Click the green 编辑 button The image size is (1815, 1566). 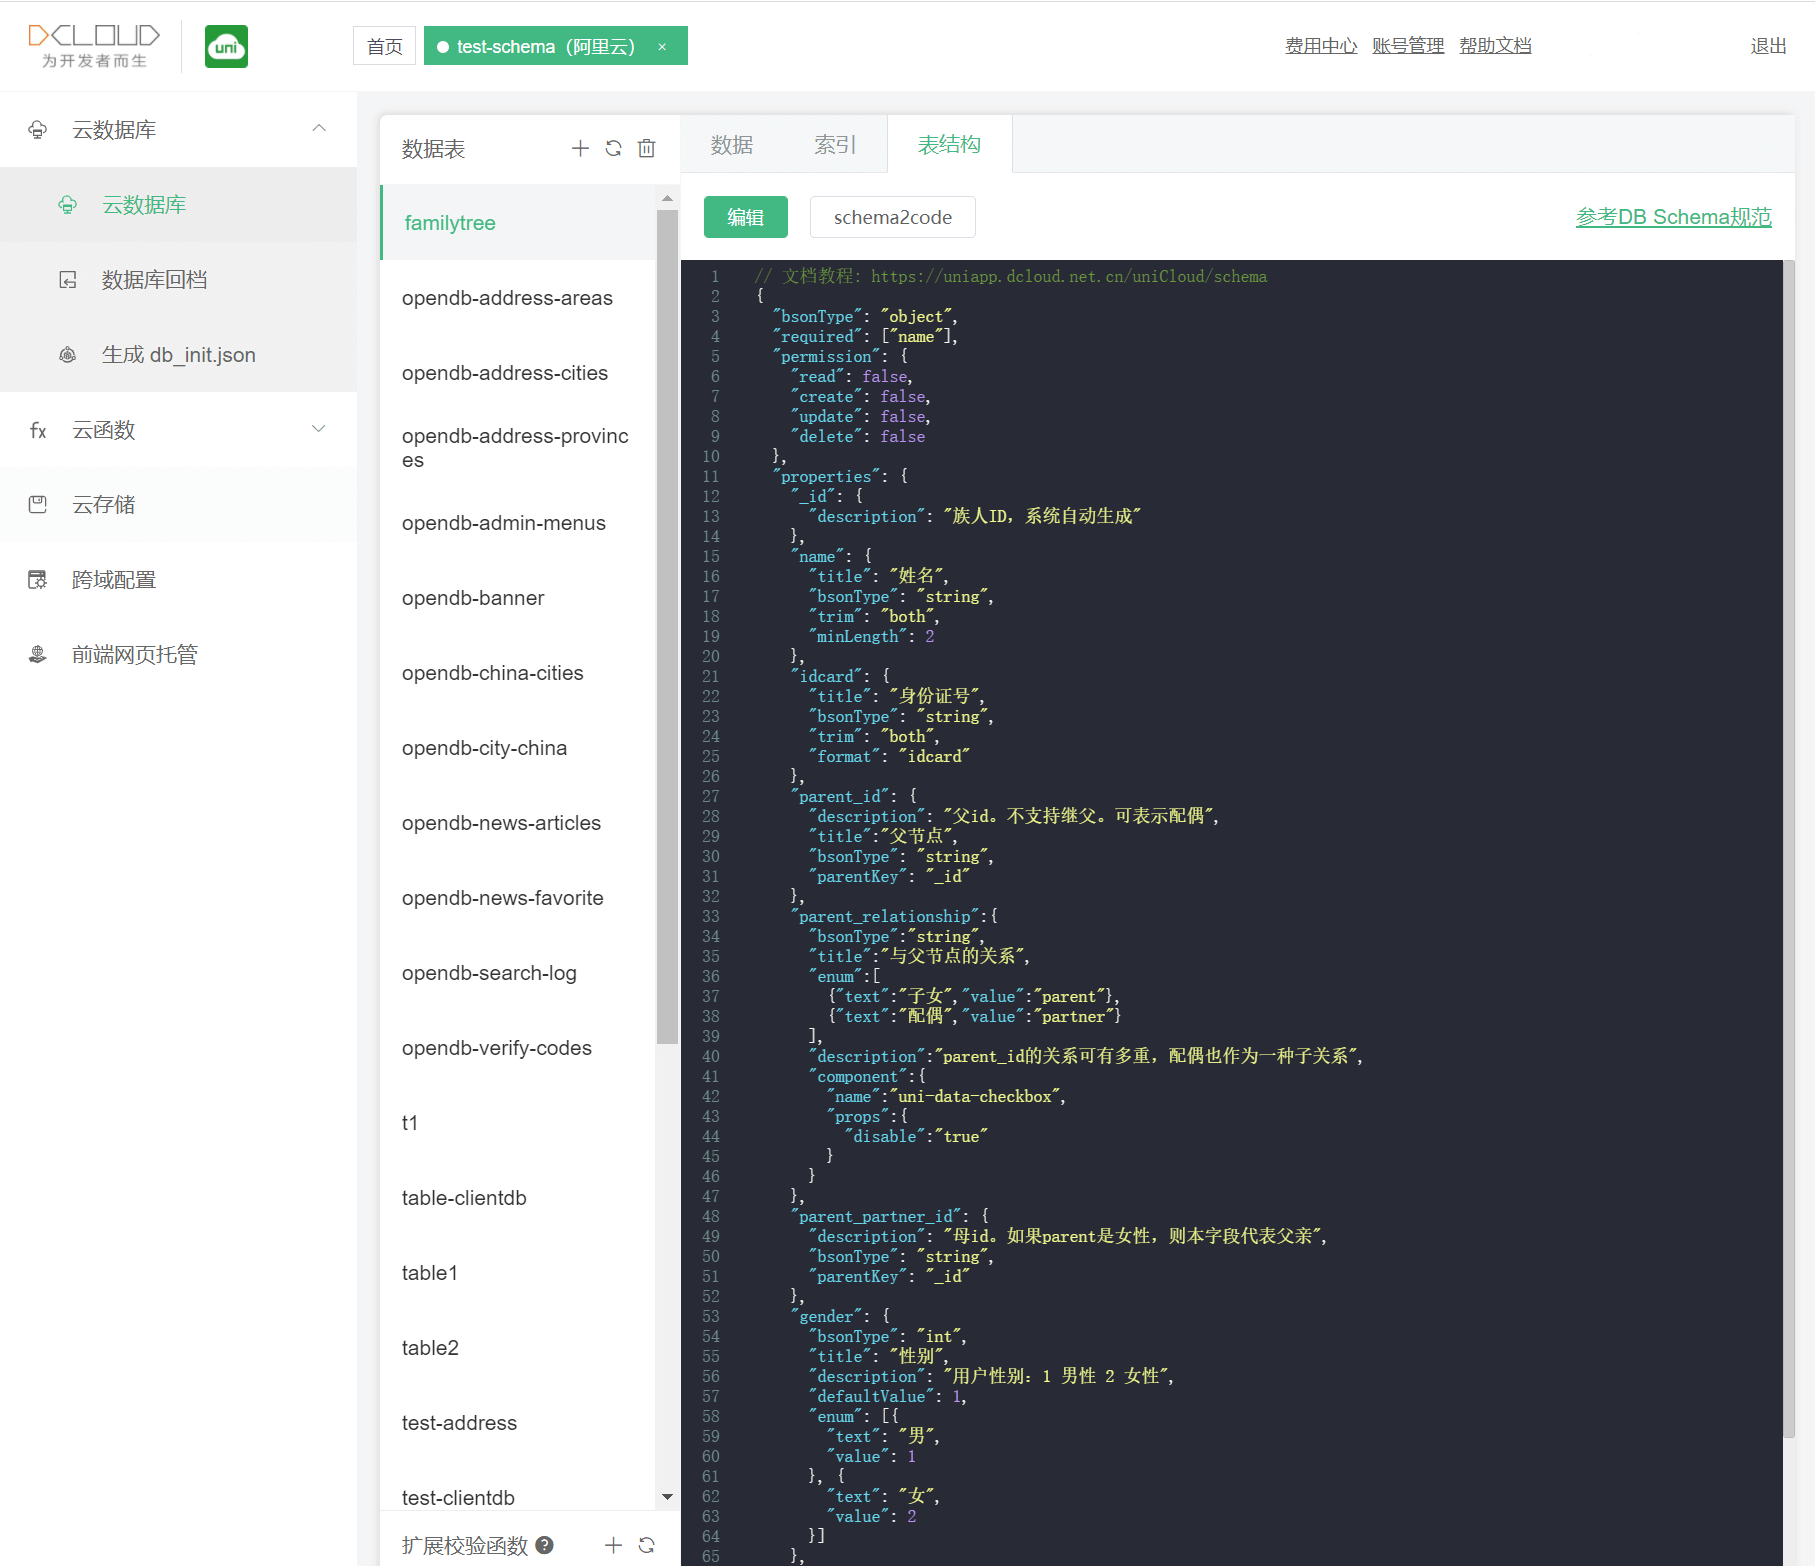[x=746, y=217]
